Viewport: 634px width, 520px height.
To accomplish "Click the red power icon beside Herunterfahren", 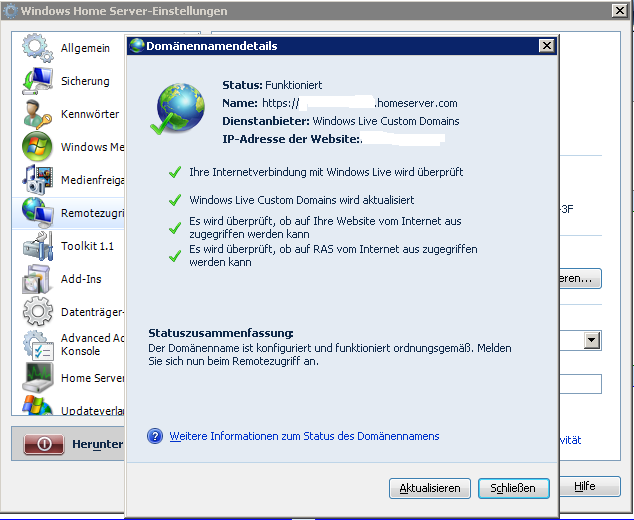I will tap(44, 444).
